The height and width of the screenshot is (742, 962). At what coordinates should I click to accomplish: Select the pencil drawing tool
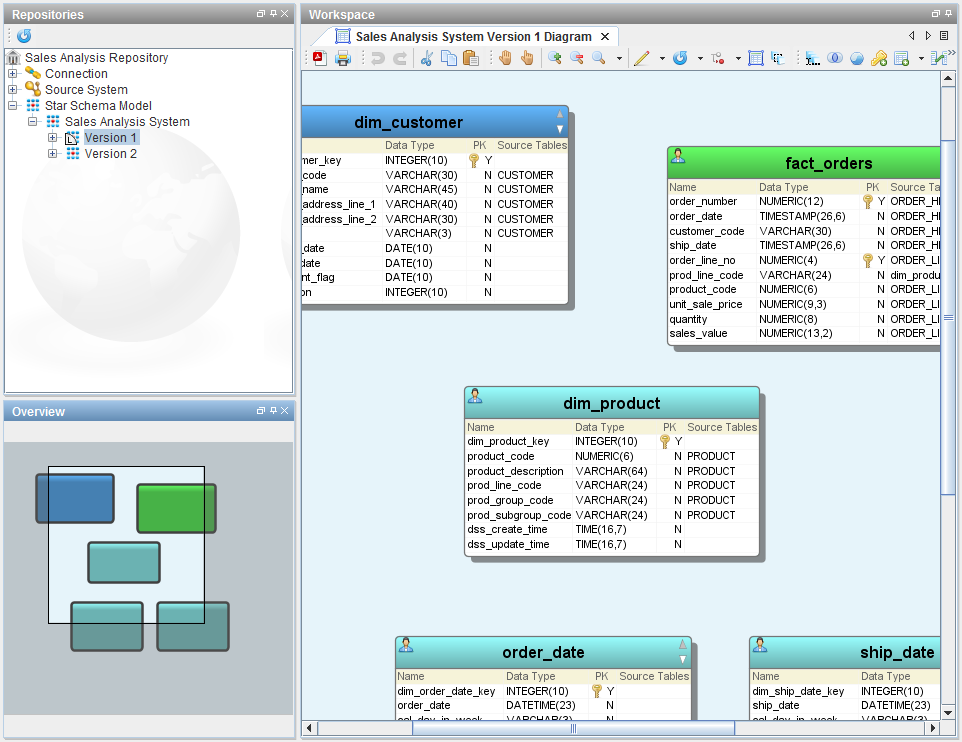click(641, 58)
